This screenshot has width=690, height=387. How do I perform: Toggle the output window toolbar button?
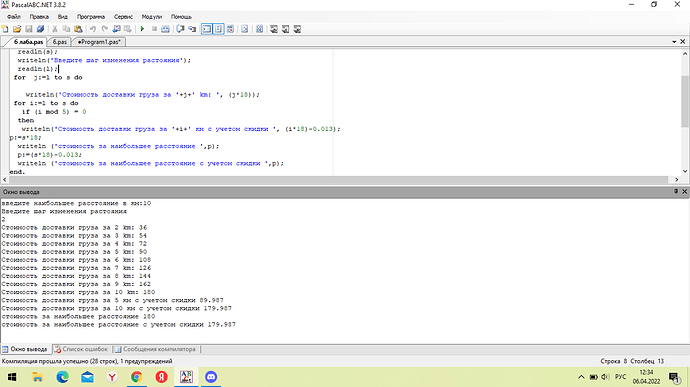(206, 29)
